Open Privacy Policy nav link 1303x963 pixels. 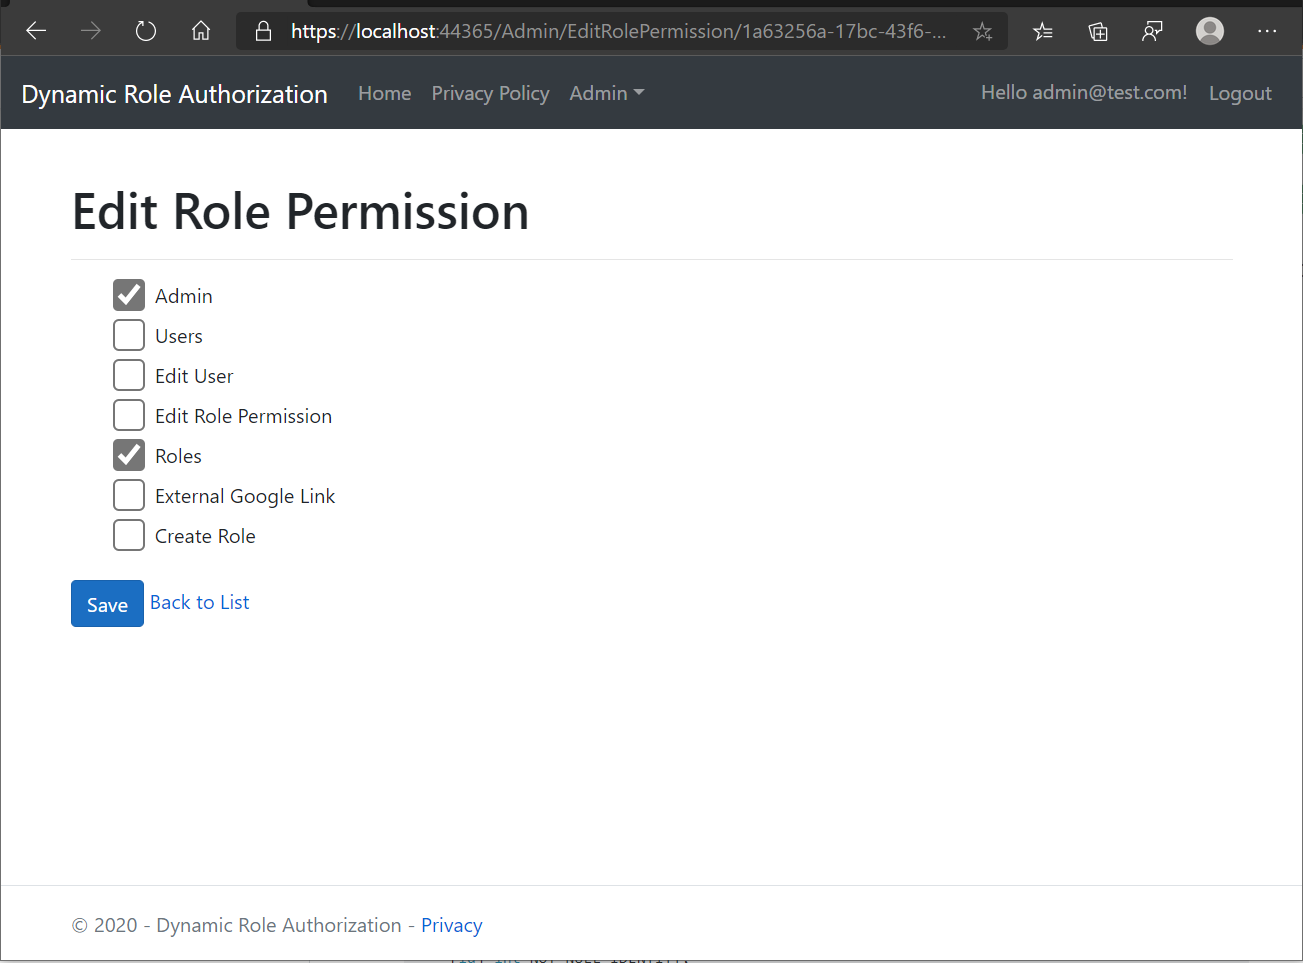[490, 93]
